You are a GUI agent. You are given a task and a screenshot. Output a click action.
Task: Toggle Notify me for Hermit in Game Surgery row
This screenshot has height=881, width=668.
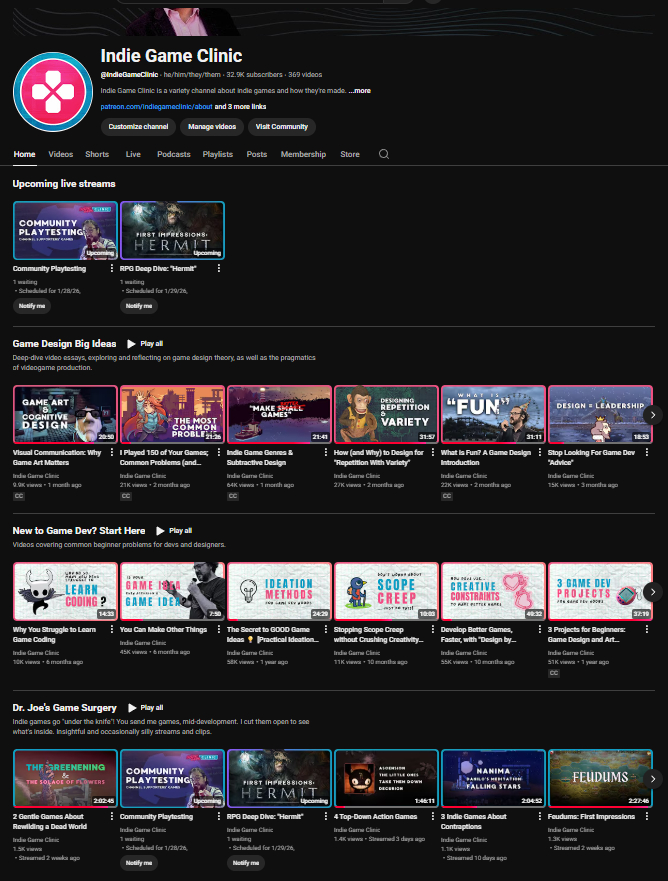pos(246,862)
